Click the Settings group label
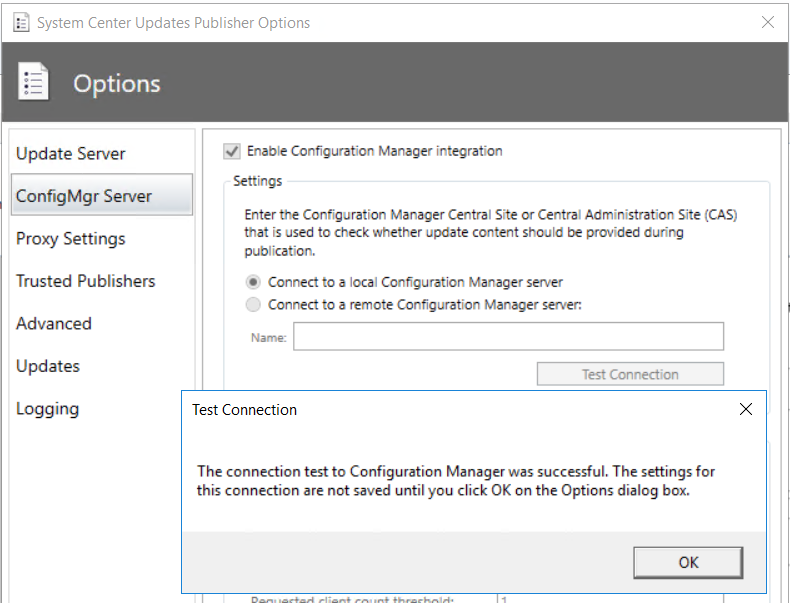 tap(257, 181)
